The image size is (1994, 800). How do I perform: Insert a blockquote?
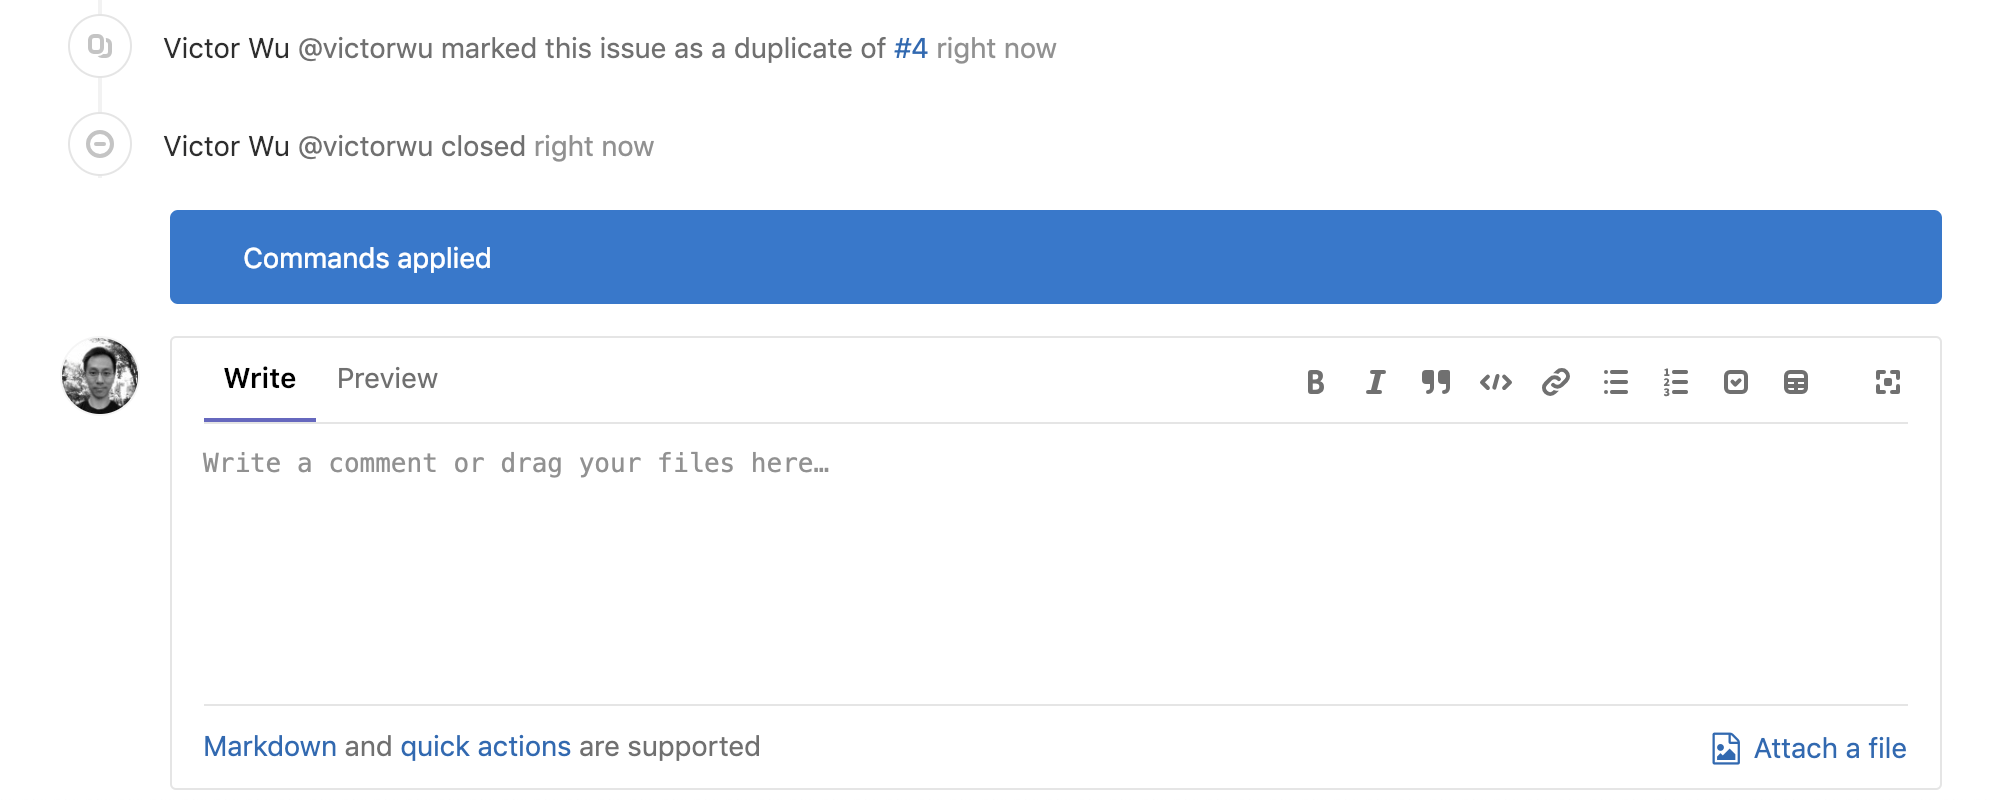pos(1436,382)
